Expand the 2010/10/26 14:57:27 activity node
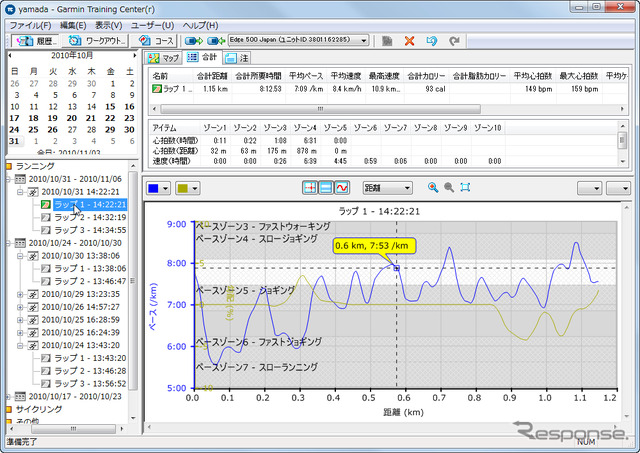640x453 pixels. click(x=20, y=307)
